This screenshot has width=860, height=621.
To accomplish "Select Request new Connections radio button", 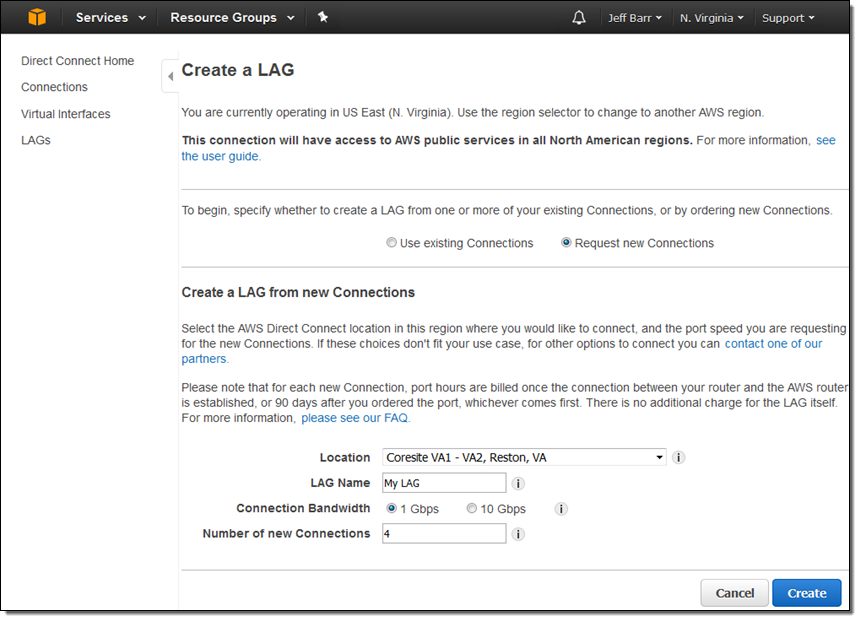I will pyautogui.click(x=566, y=243).
